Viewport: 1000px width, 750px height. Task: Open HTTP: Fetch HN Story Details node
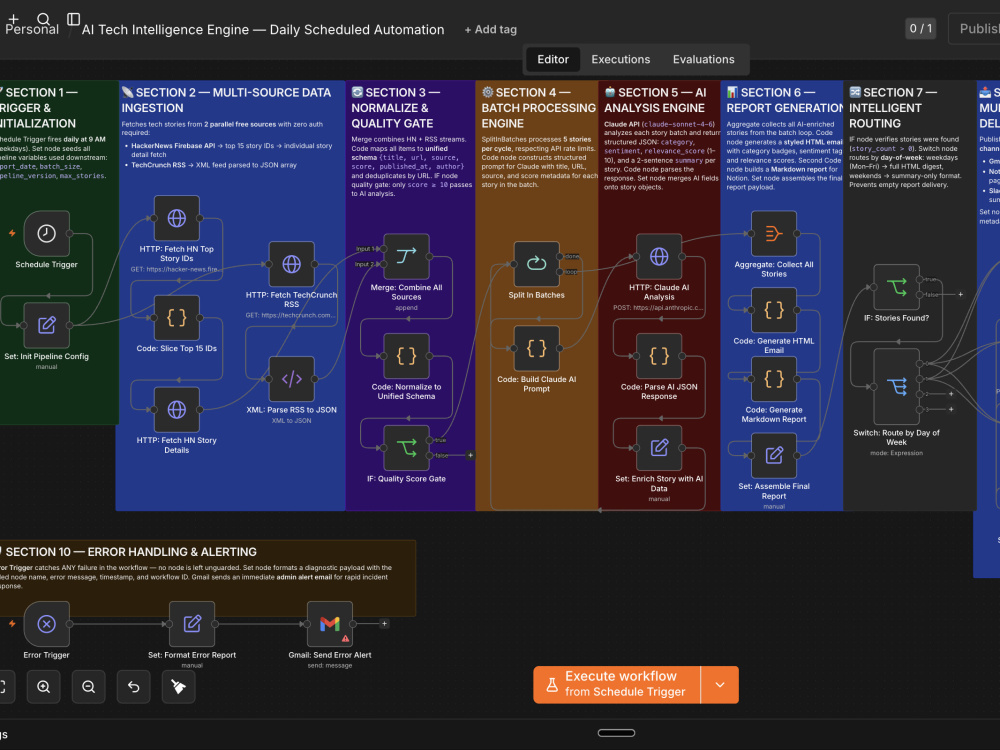[x=177, y=409]
